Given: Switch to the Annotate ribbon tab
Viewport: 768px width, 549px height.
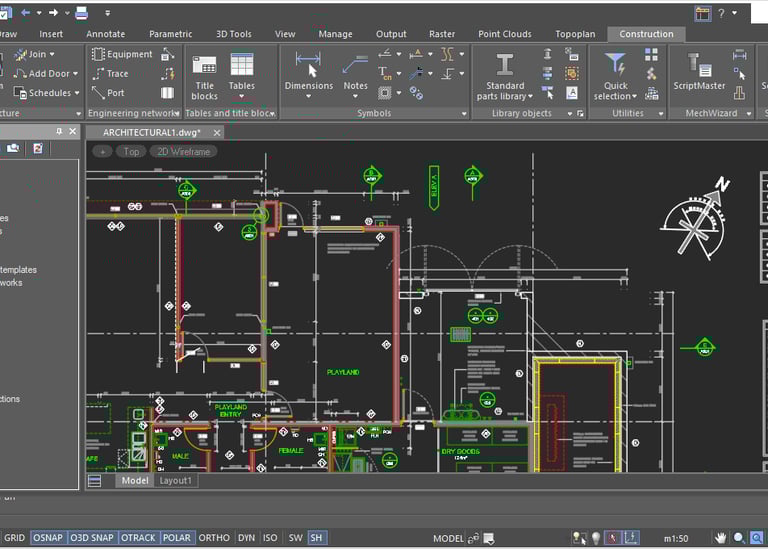Looking at the screenshot, I should 105,34.
